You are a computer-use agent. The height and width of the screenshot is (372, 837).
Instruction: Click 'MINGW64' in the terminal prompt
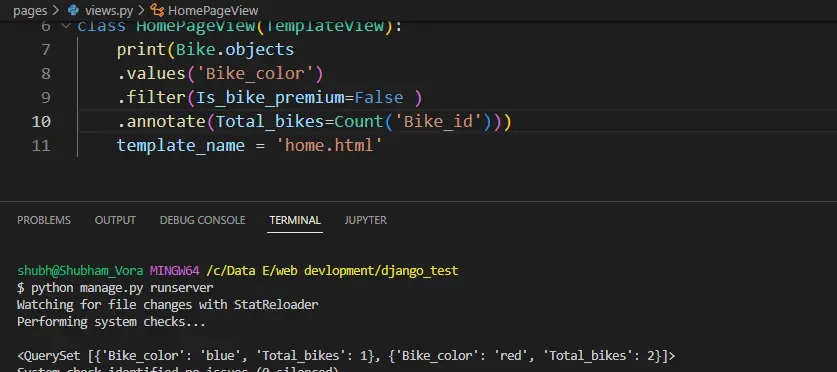[175, 271]
